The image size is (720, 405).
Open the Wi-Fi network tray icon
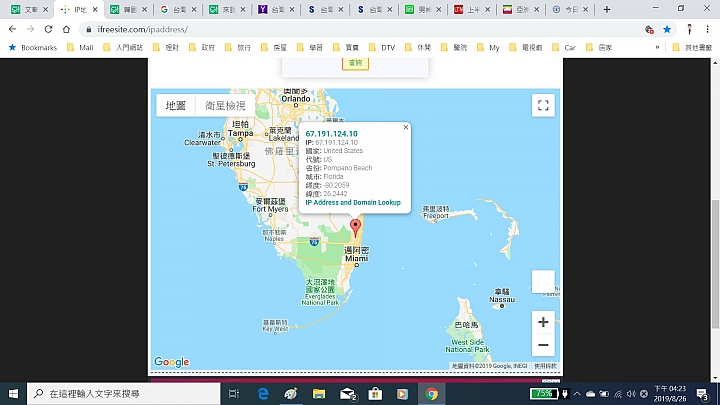[618, 394]
